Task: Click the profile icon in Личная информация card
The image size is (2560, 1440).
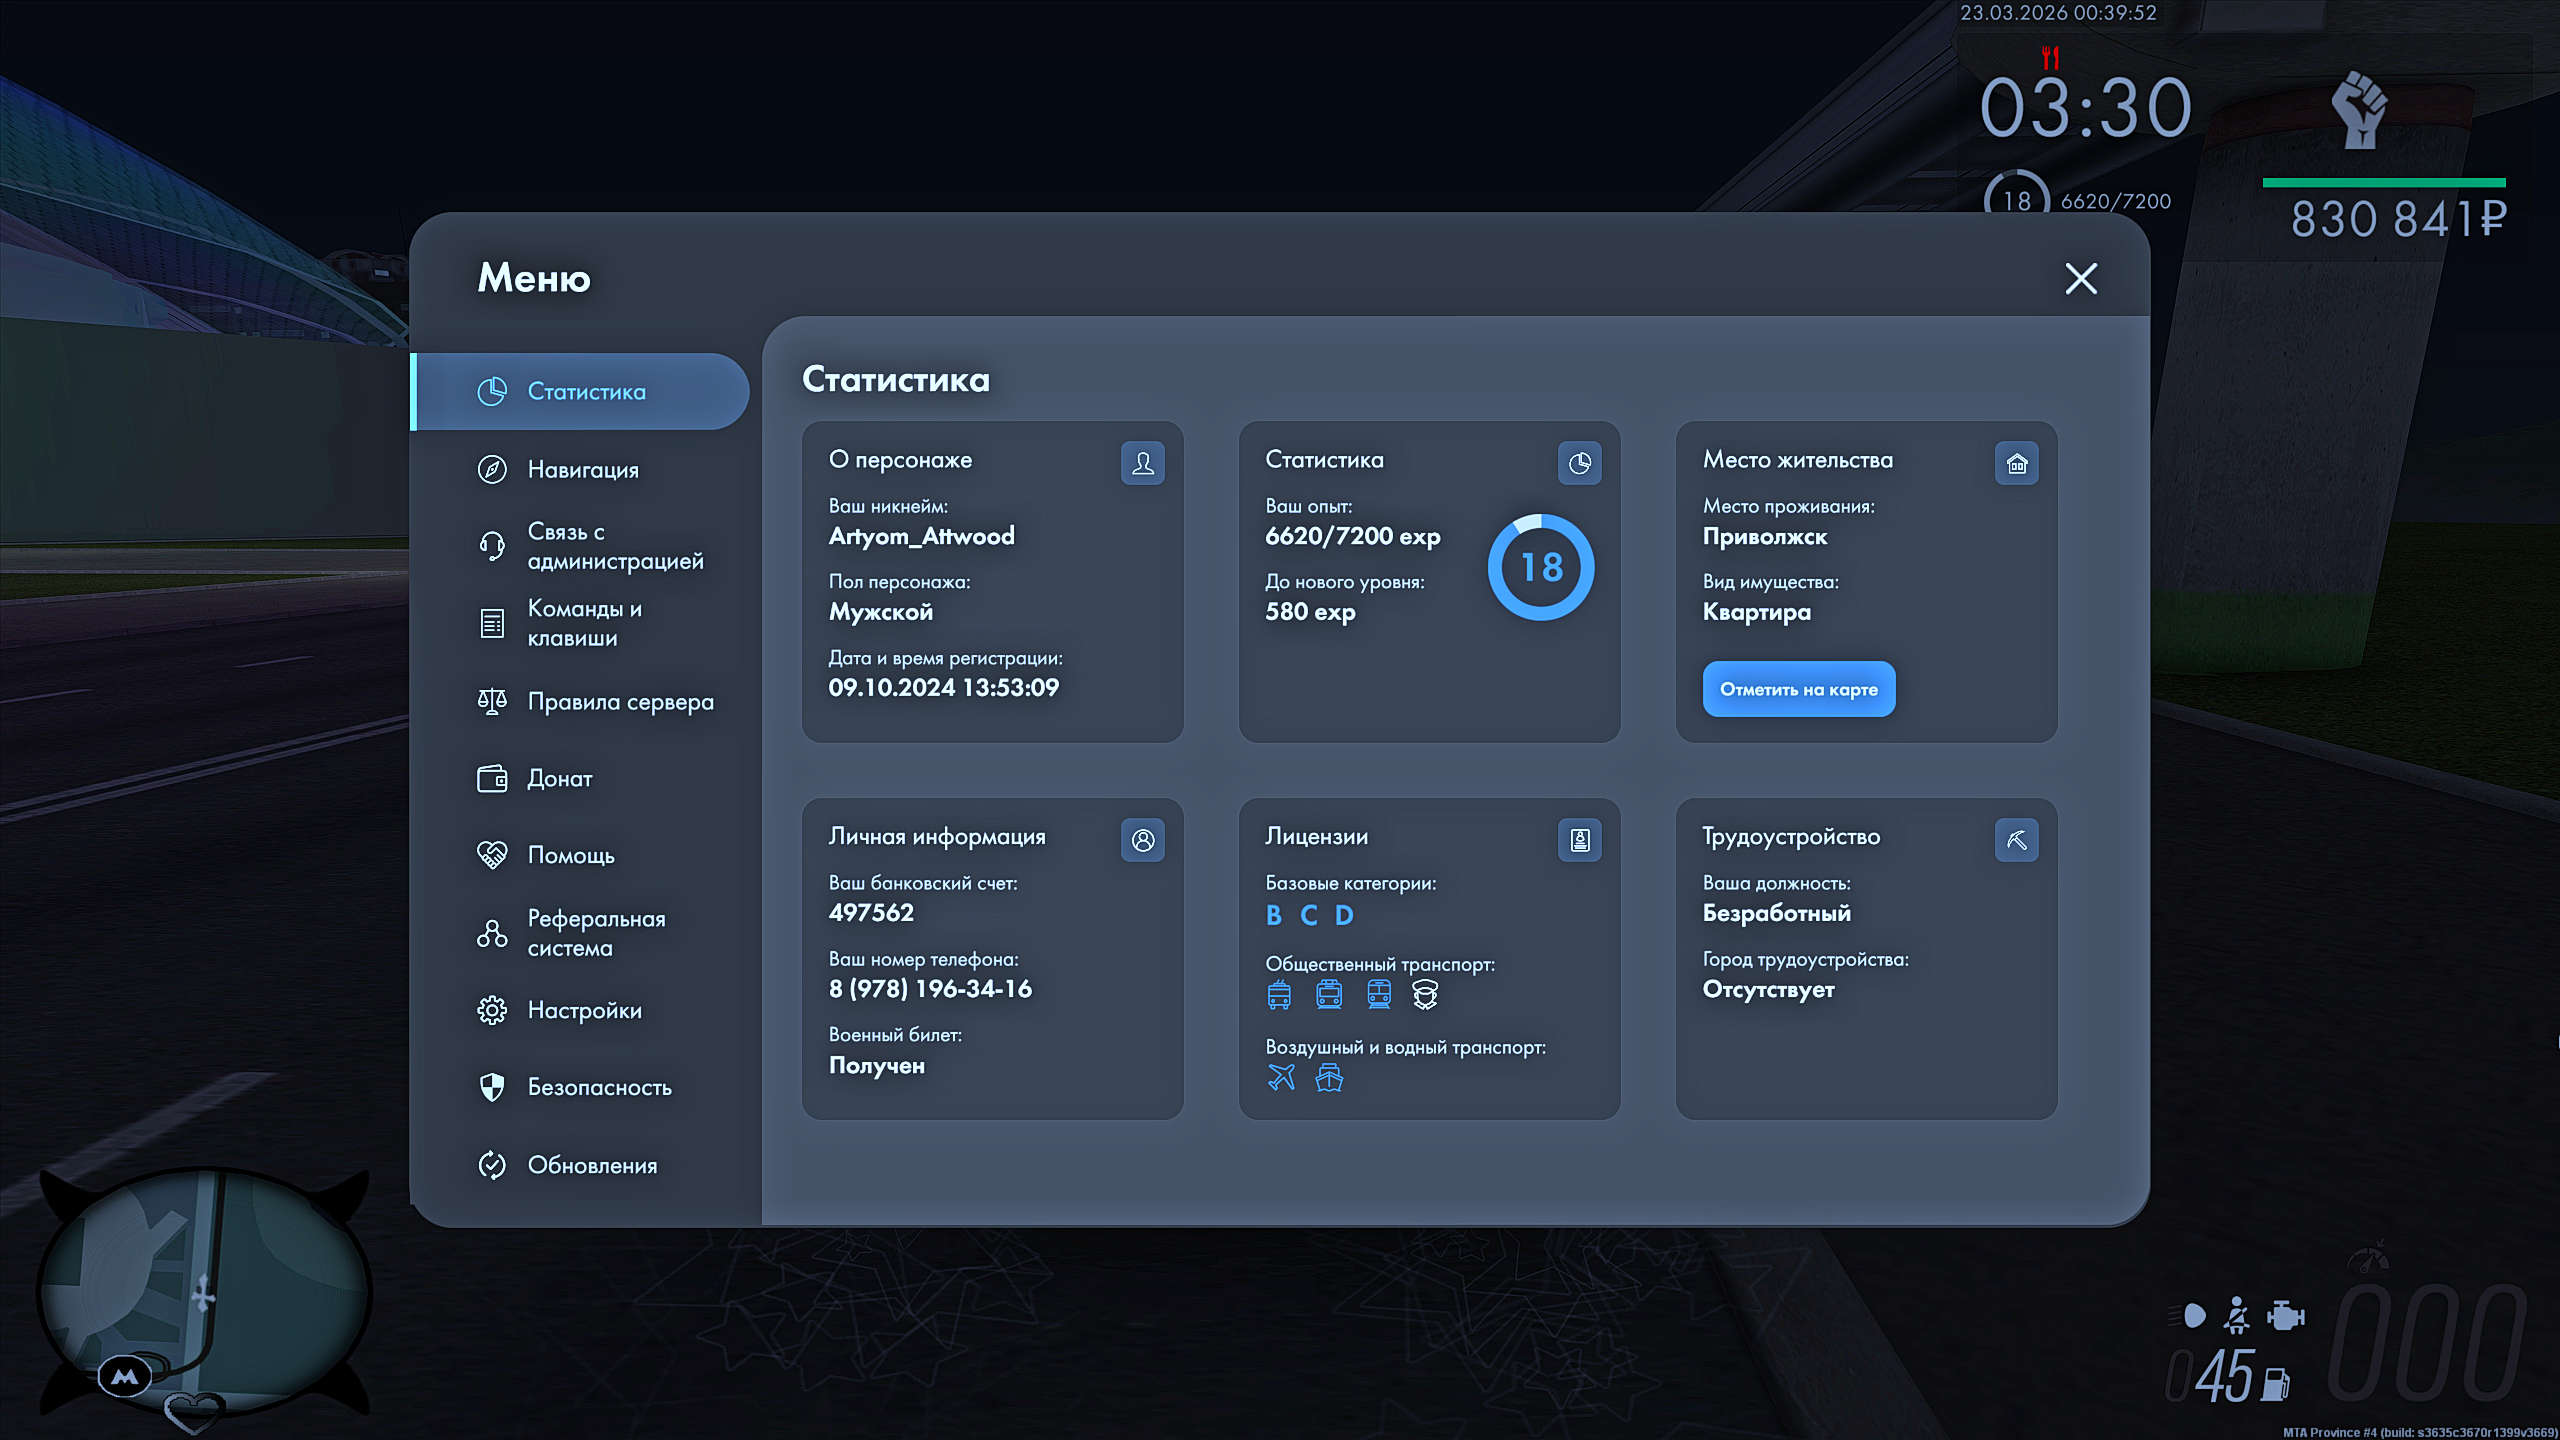Action: 1142,840
